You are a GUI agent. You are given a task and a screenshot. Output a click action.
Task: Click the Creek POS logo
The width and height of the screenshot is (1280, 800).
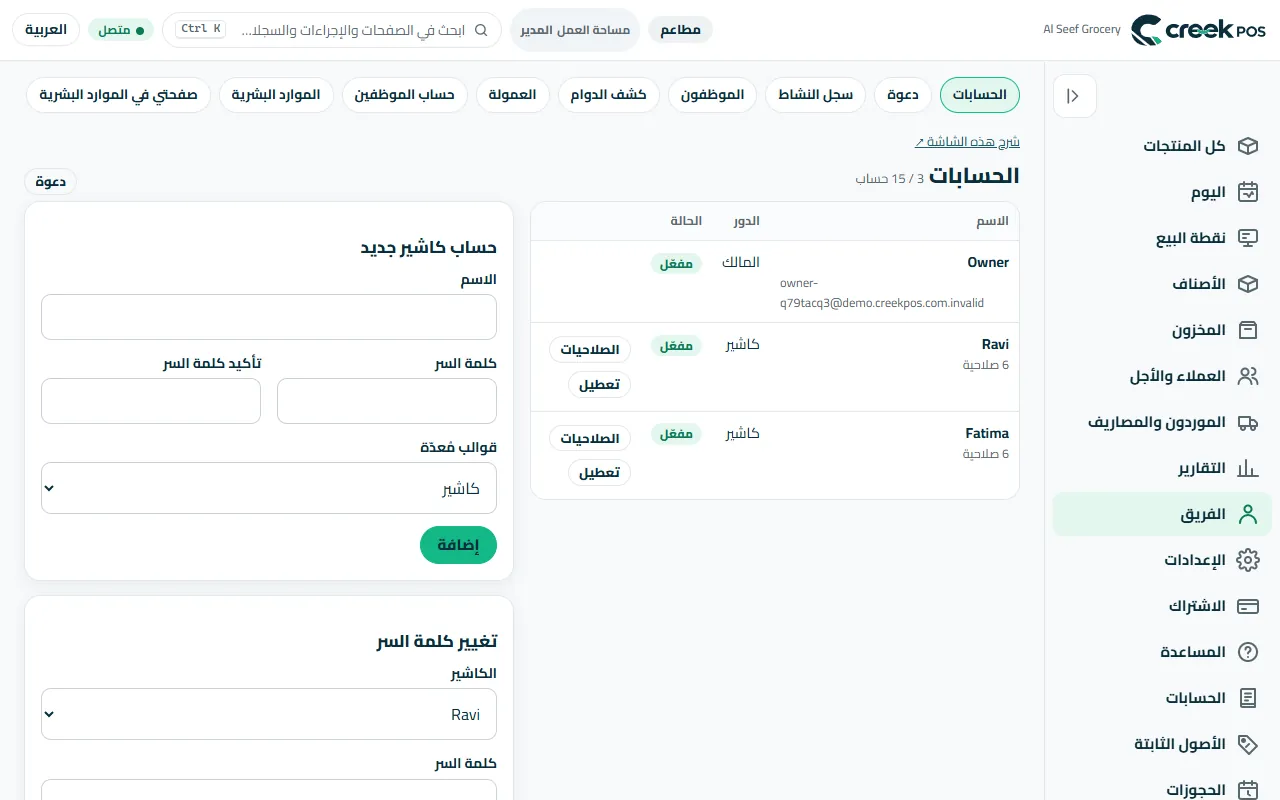coord(1198,30)
